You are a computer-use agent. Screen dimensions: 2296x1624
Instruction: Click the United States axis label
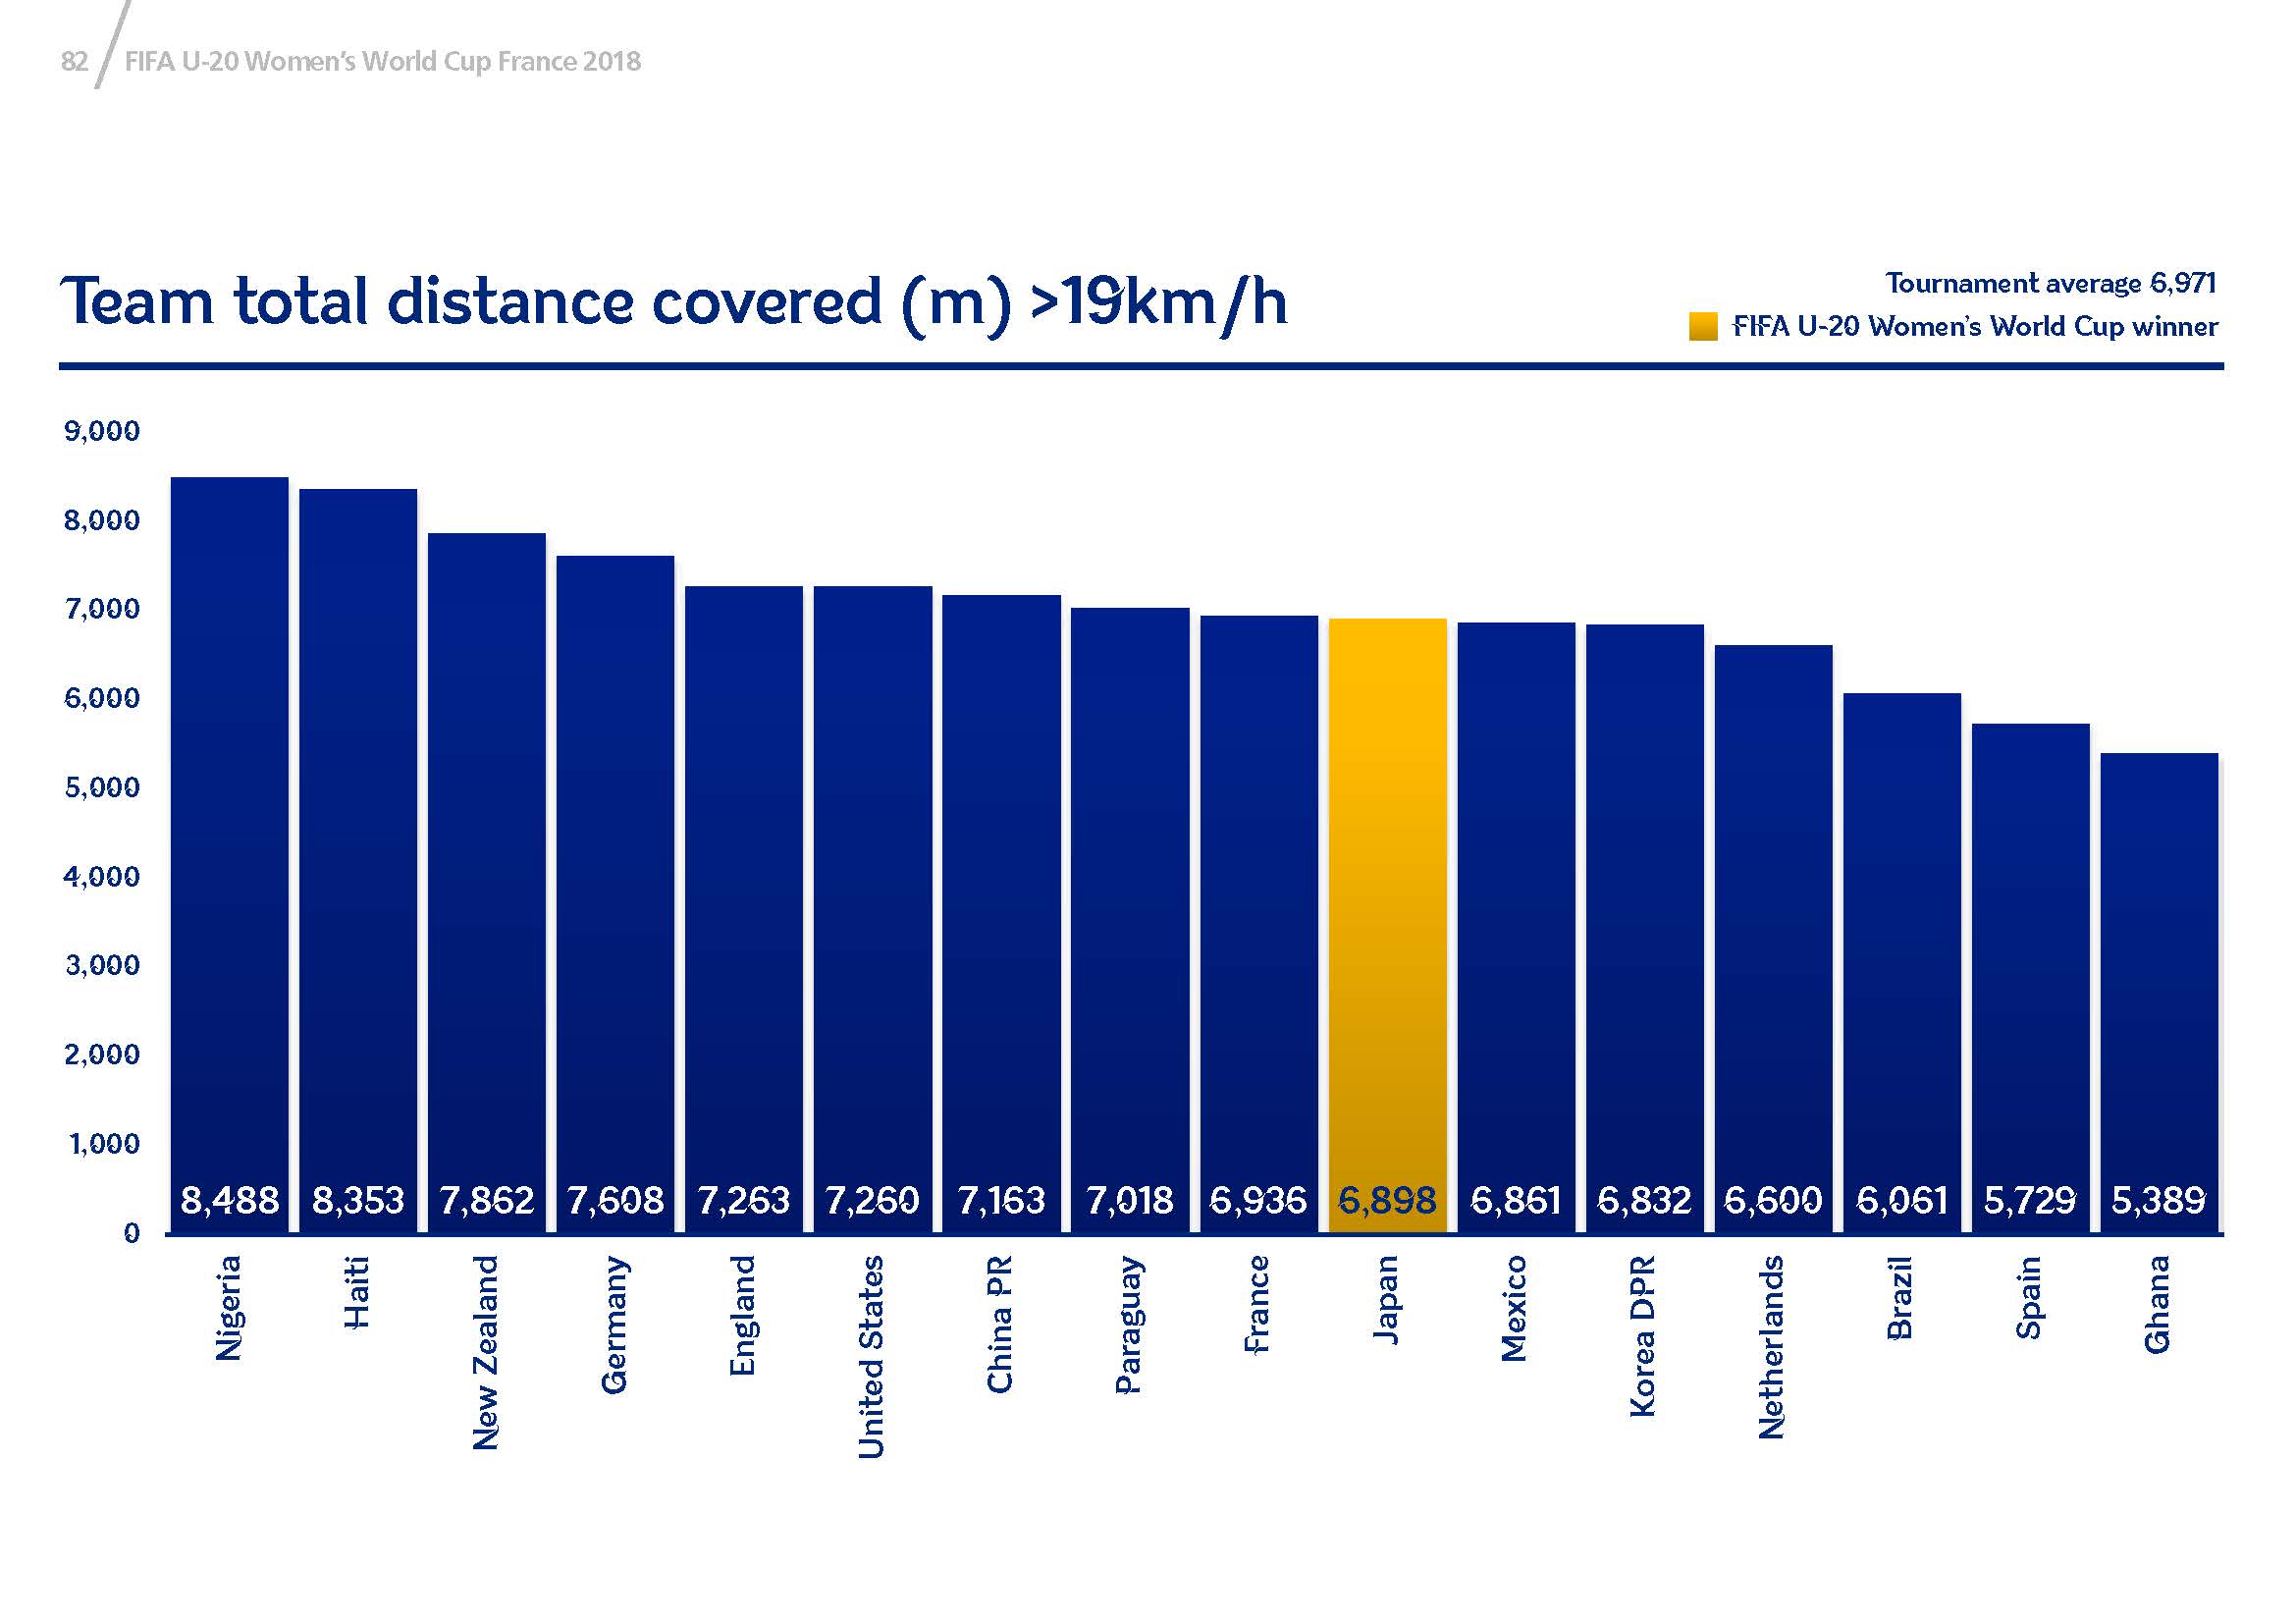pos(871,1356)
